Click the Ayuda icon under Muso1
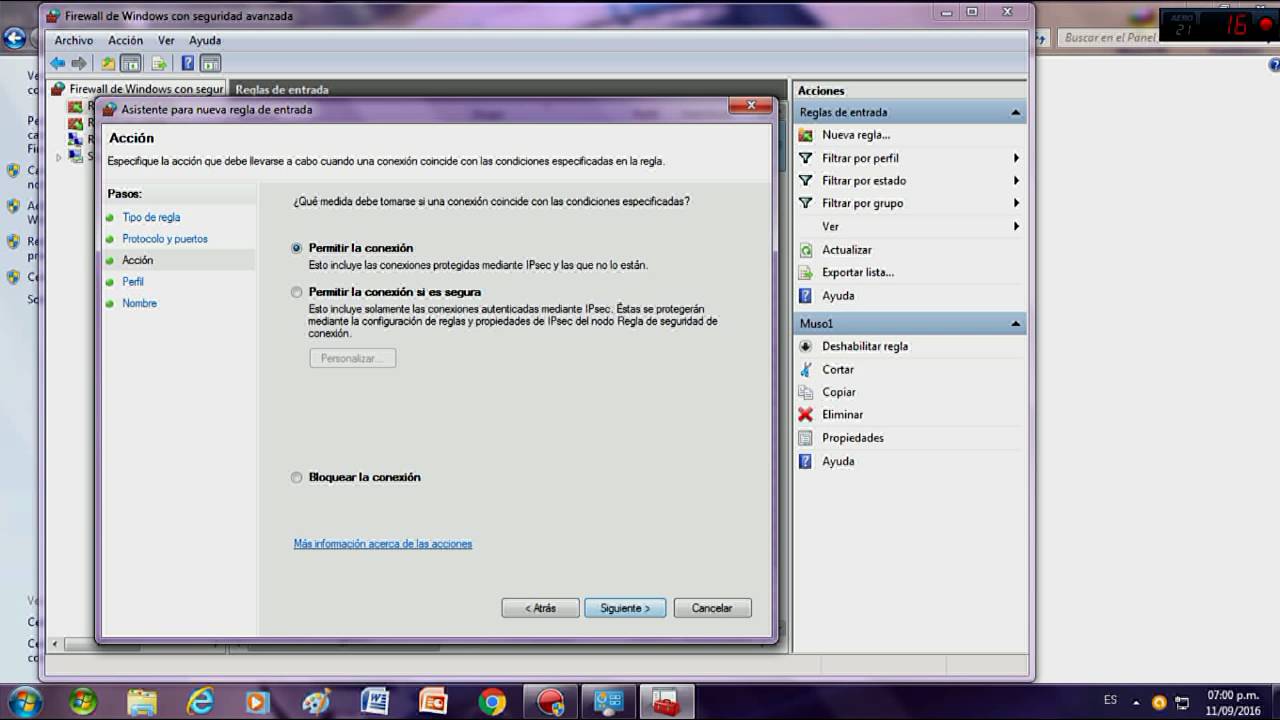The height and width of the screenshot is (720, 1280). tap(806, 461)
